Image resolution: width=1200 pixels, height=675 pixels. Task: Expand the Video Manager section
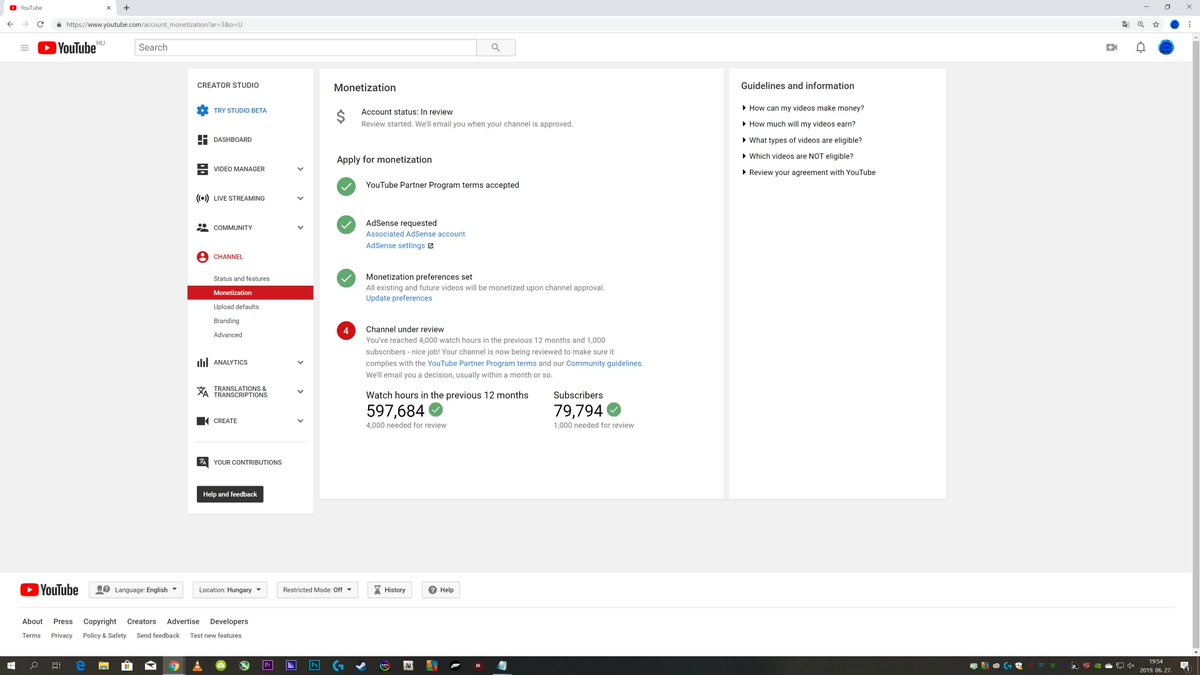(x=300, y=169)
